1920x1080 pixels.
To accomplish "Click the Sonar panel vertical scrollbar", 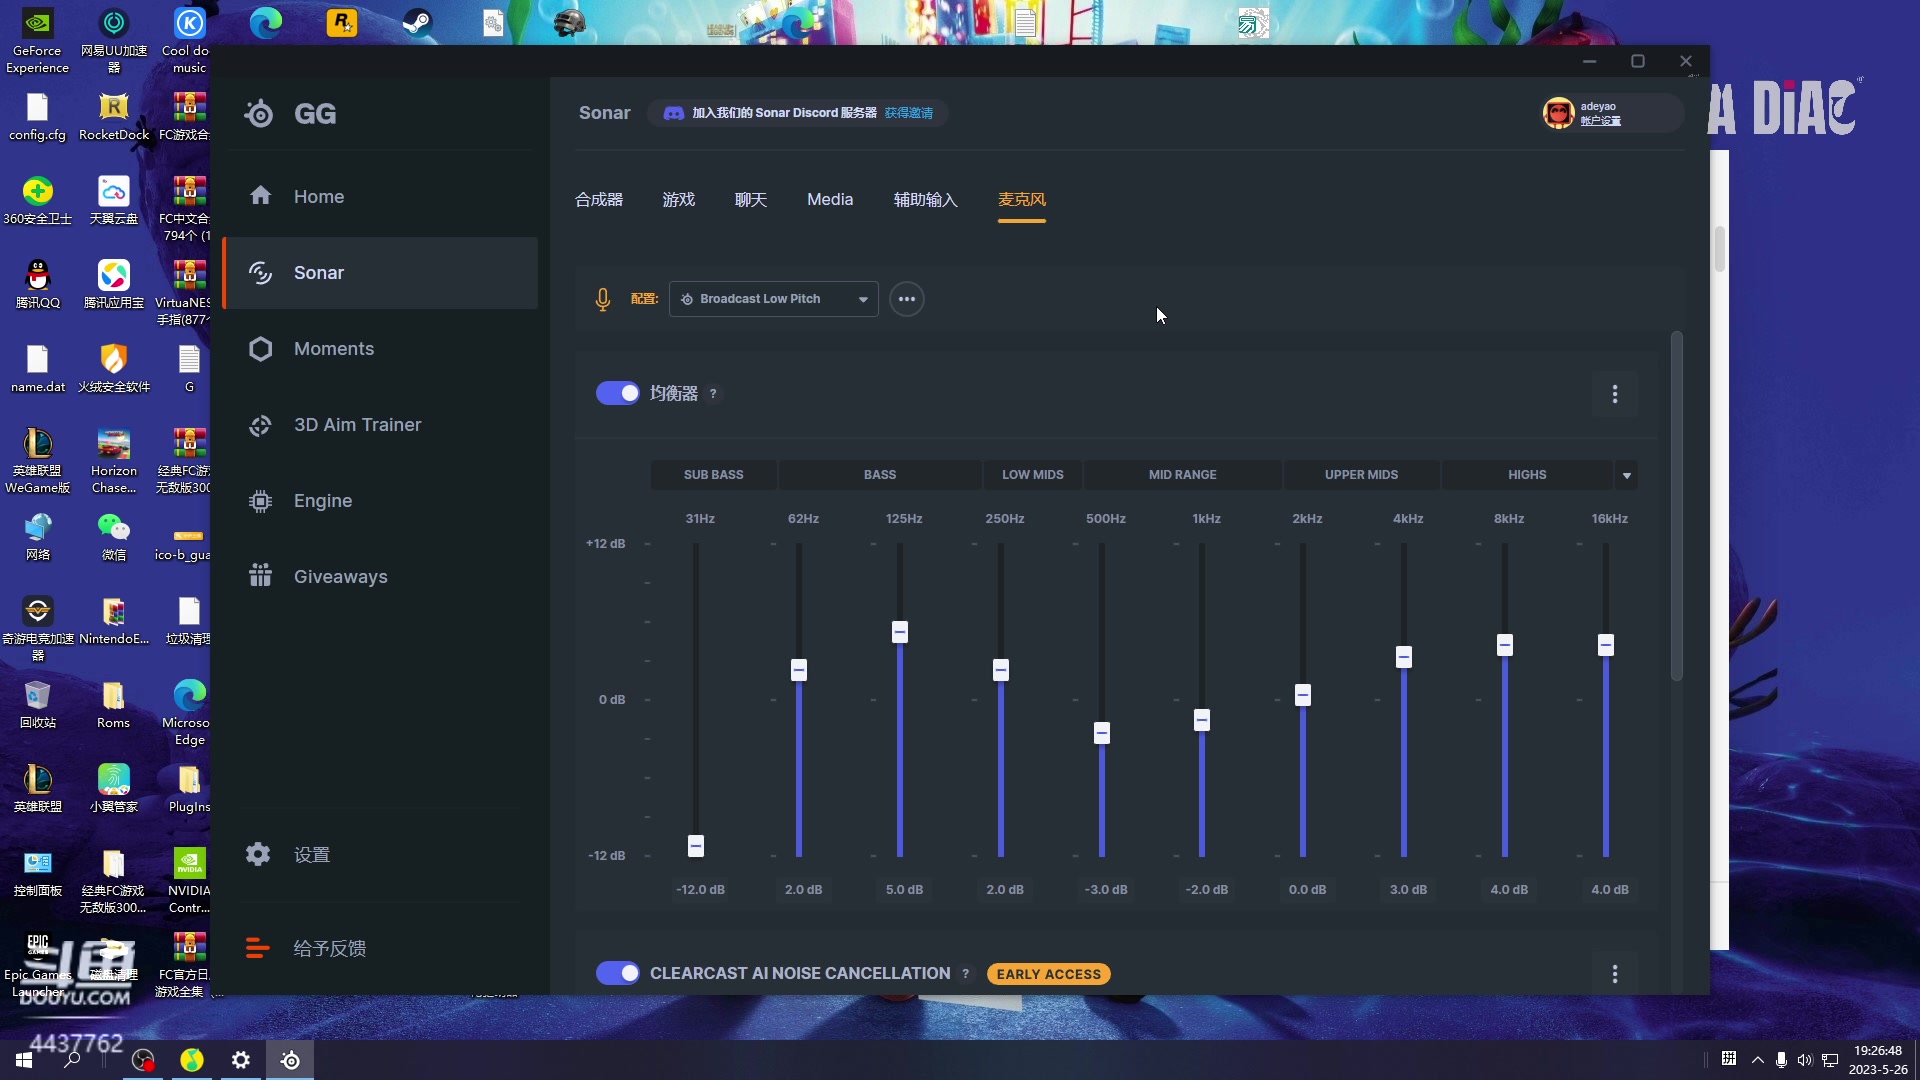I will (1677, 505).
